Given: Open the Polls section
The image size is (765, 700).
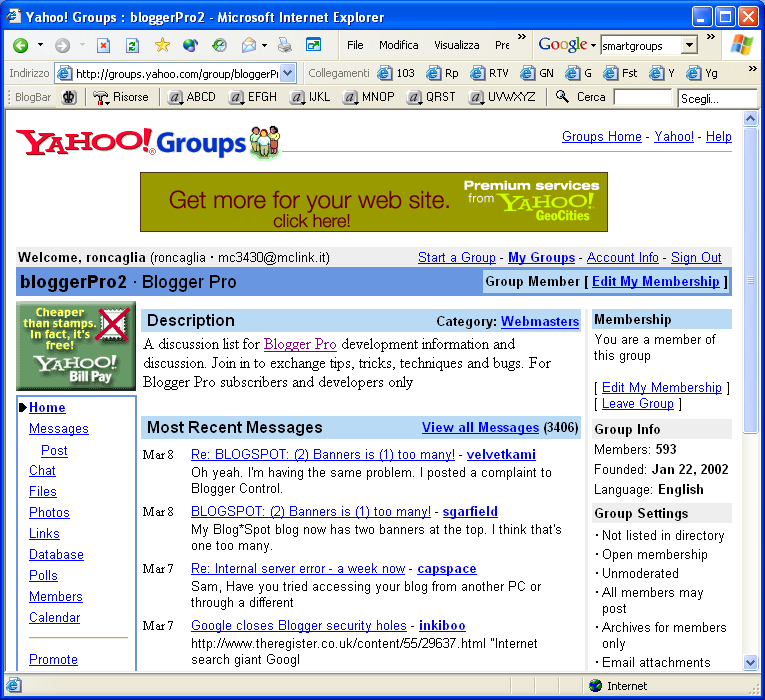Looking at the screenshot, I should [x=43, y=575].
